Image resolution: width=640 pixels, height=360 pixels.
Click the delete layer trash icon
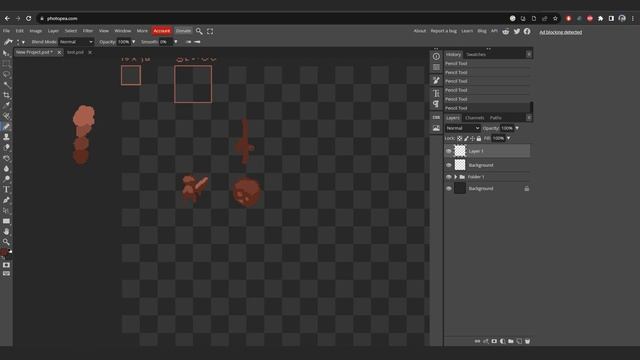[x=527, y=341]
